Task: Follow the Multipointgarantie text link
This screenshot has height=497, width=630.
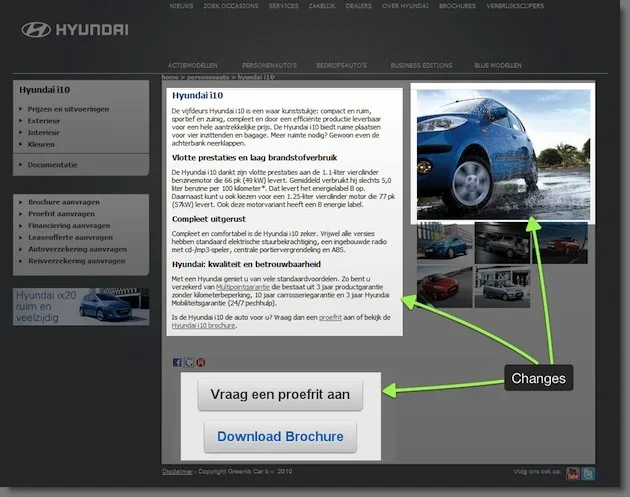Action: pyautogui.click(x=243, y=287)
